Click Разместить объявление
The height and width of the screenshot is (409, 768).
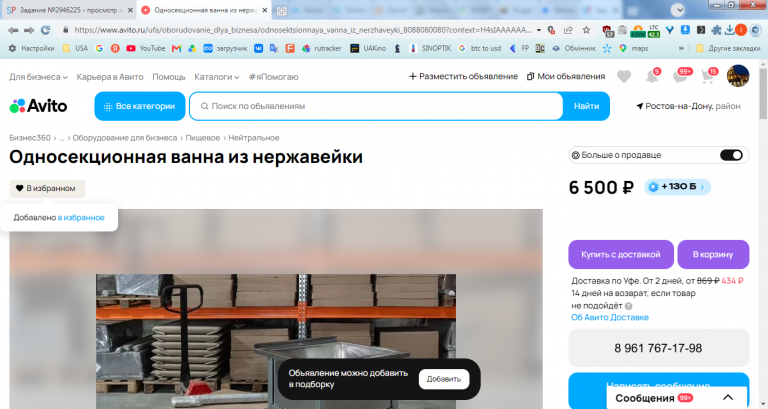click(x=463, y=76)
